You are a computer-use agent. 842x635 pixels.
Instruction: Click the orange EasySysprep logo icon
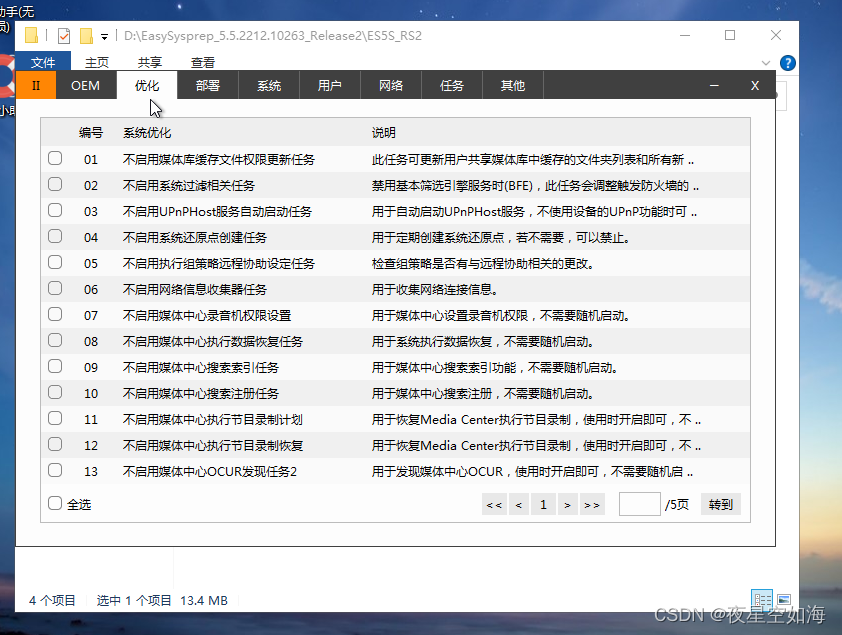pyautogui.click(x=36, y=85)
